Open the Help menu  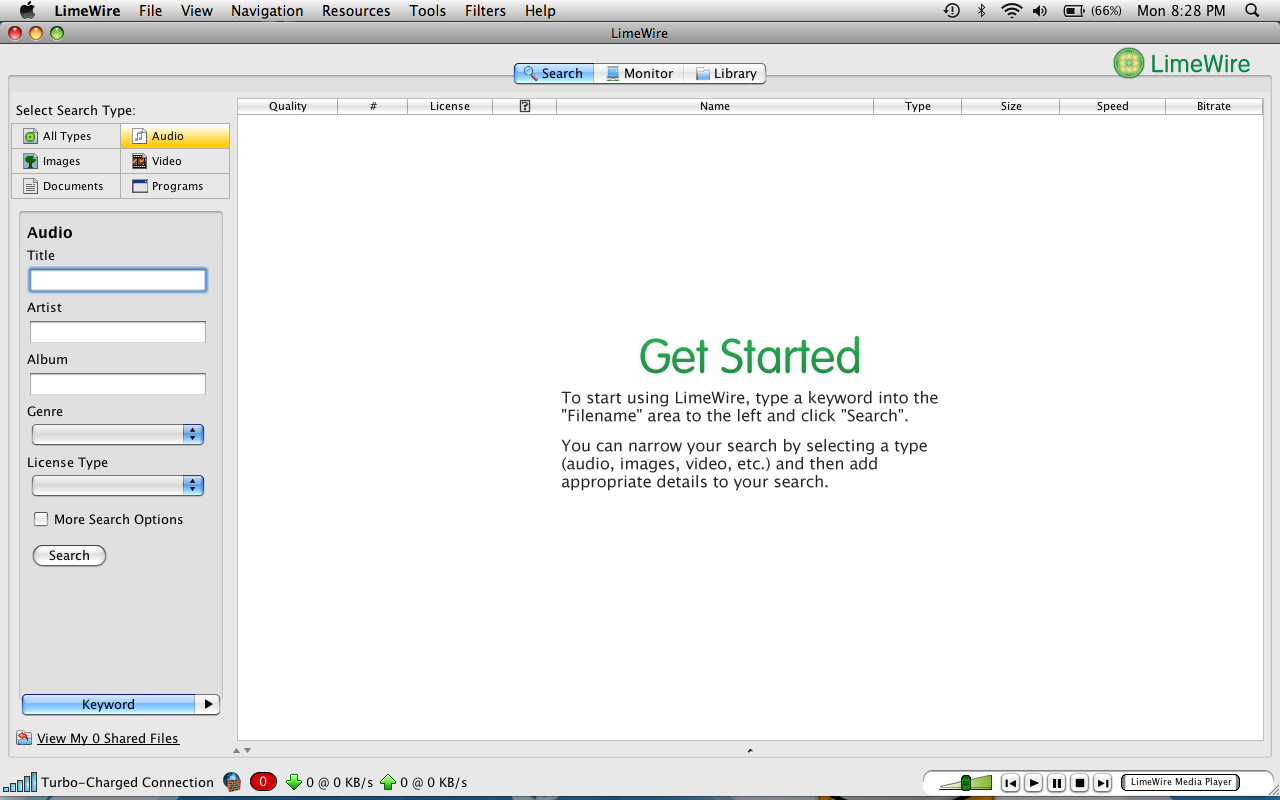click(x=540, y=11)
